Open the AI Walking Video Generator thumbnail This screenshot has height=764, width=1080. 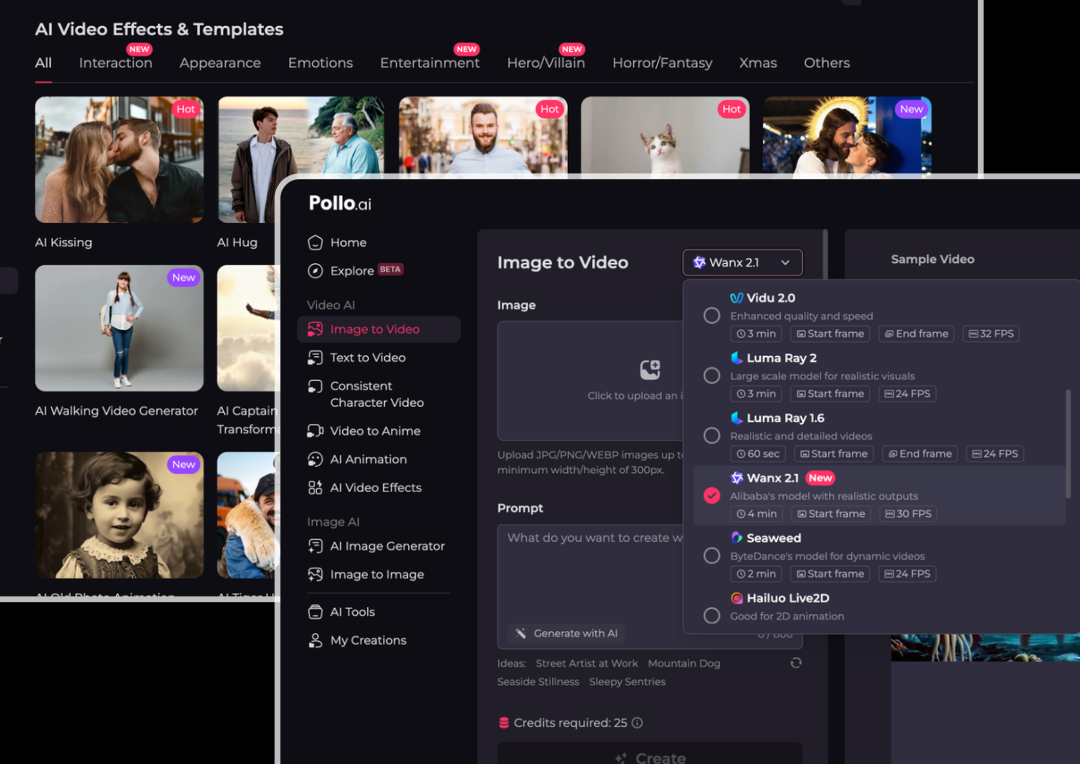point(119,329)
